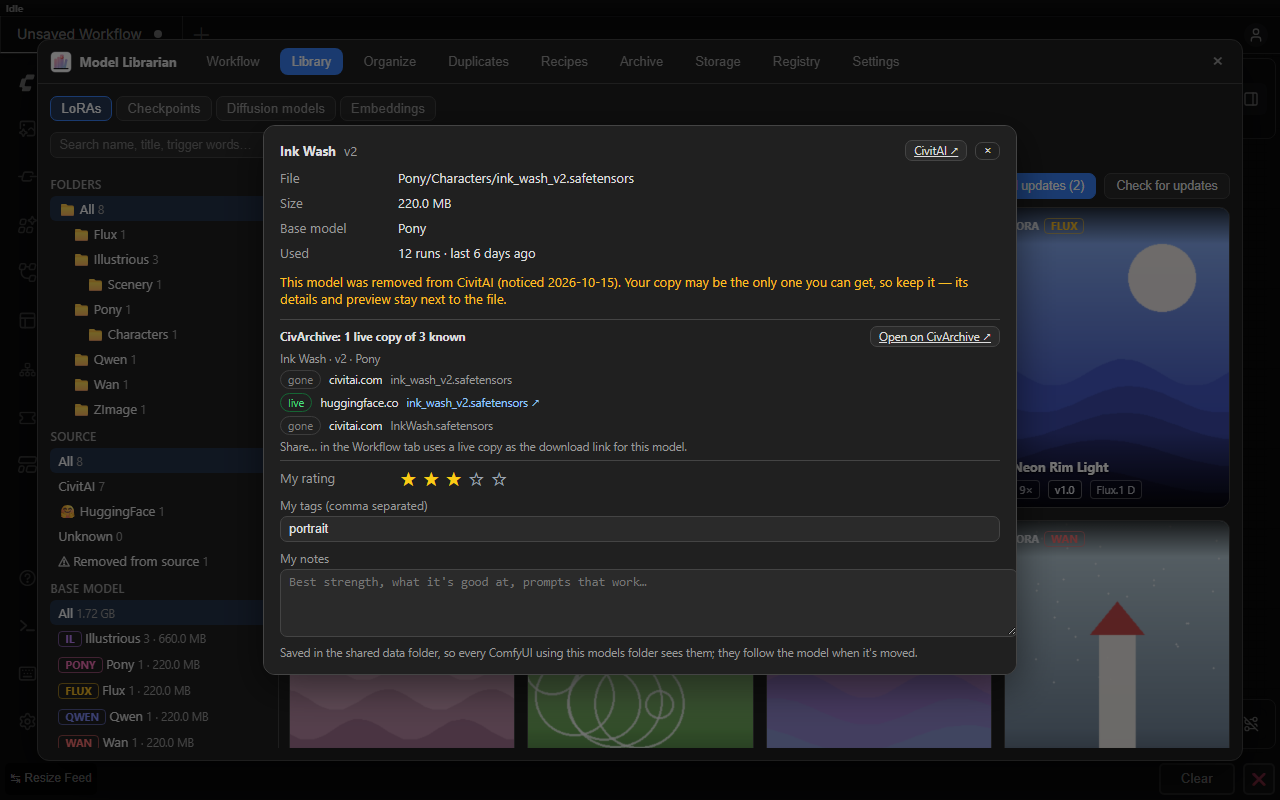This screenshot has height=800, width=1280.
Task: Filter base model by Flux
Action: click(x=157, y=690)
